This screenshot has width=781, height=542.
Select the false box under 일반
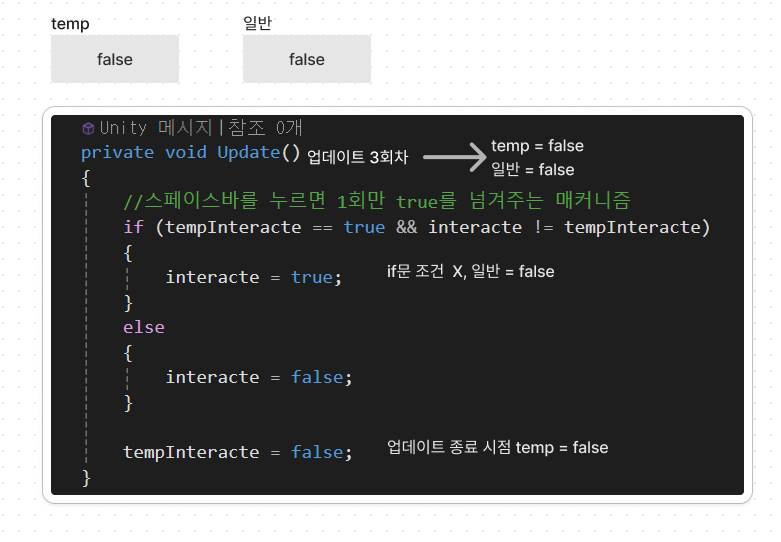coord(307,59)
